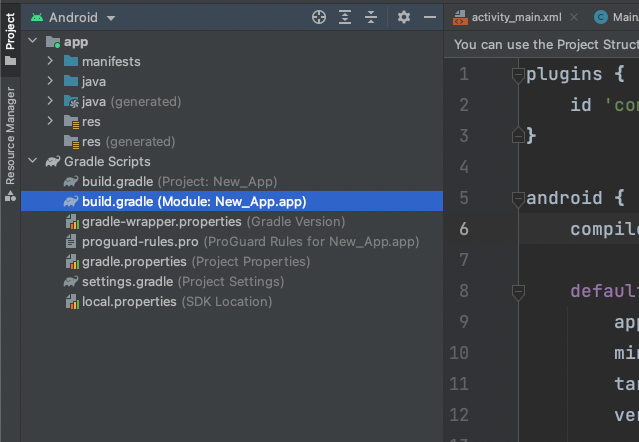Viewport: 639px width, 442px height.
Task: Click the Select Opened File target icon
Action: [x=319, y=17]
